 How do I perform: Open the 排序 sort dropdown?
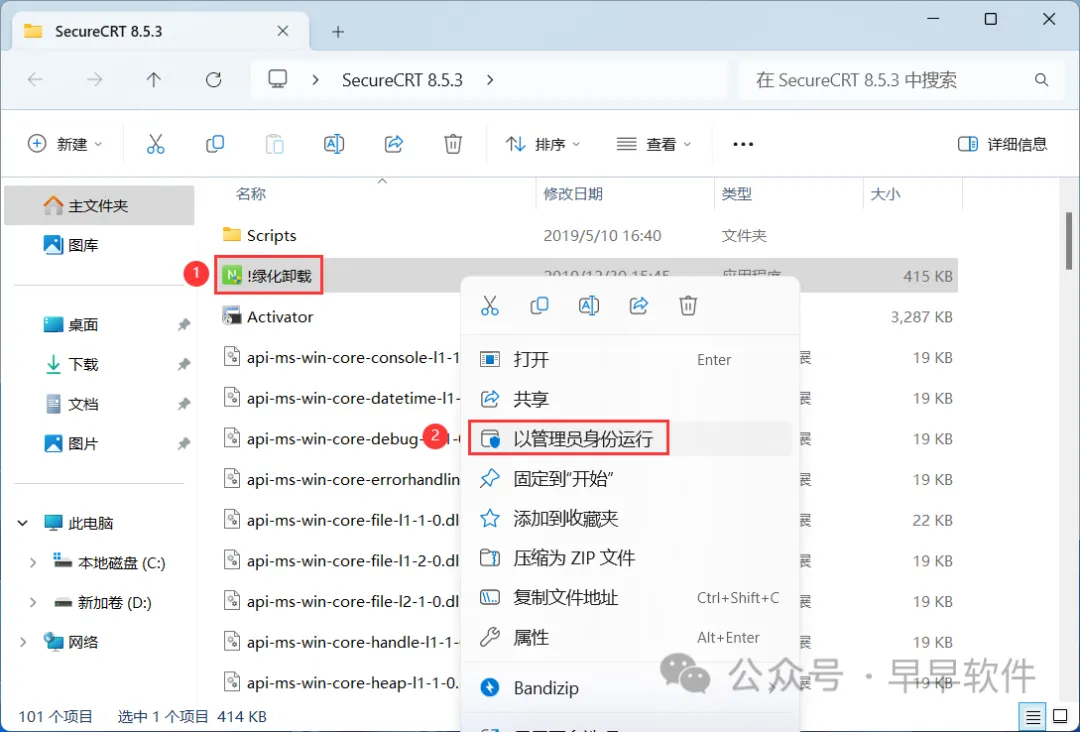coord(543,144)
